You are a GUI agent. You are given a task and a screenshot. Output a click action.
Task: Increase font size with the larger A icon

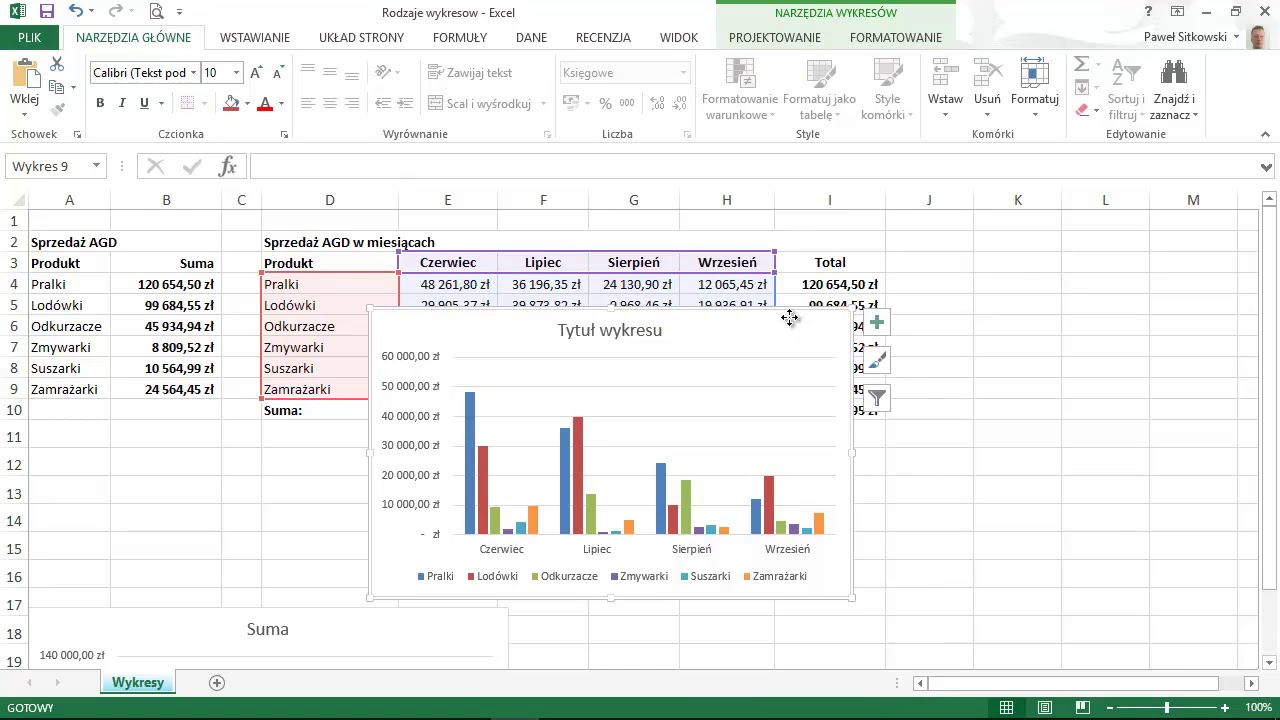click(x=256, y=73)
